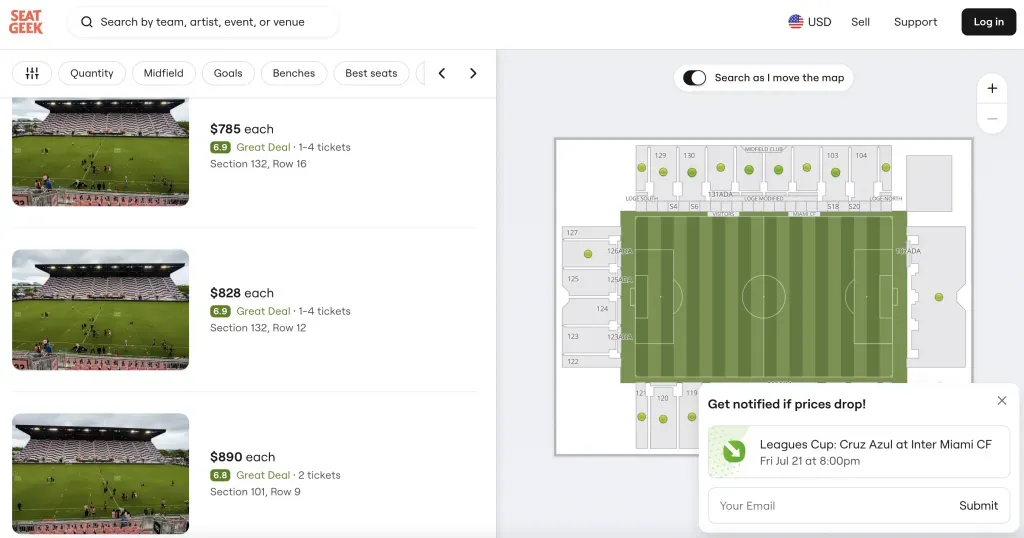Open the Quantity filter dropdown
The height and width of the screenshot is (538, 1024).
[92, 73]
